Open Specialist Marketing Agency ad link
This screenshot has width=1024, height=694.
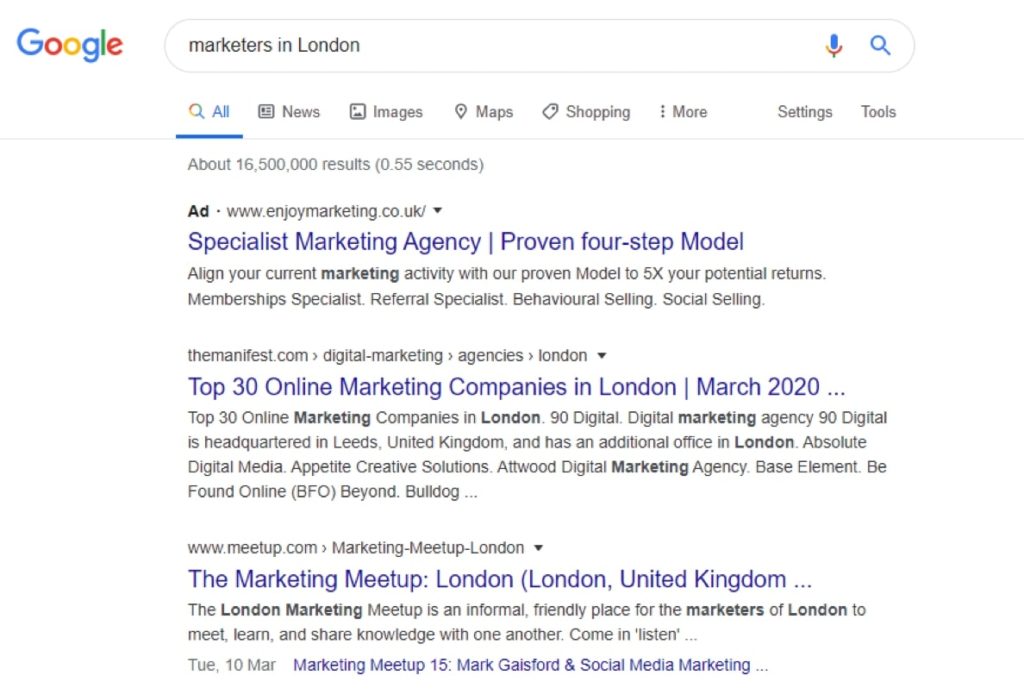click(x=466, y=242)
